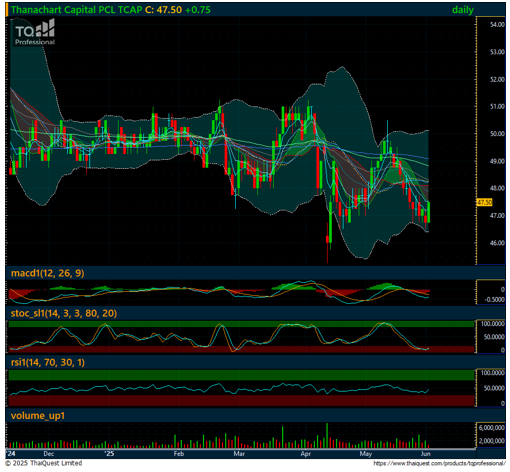Click the 'daily' timeframe label

tap(463, 10)
